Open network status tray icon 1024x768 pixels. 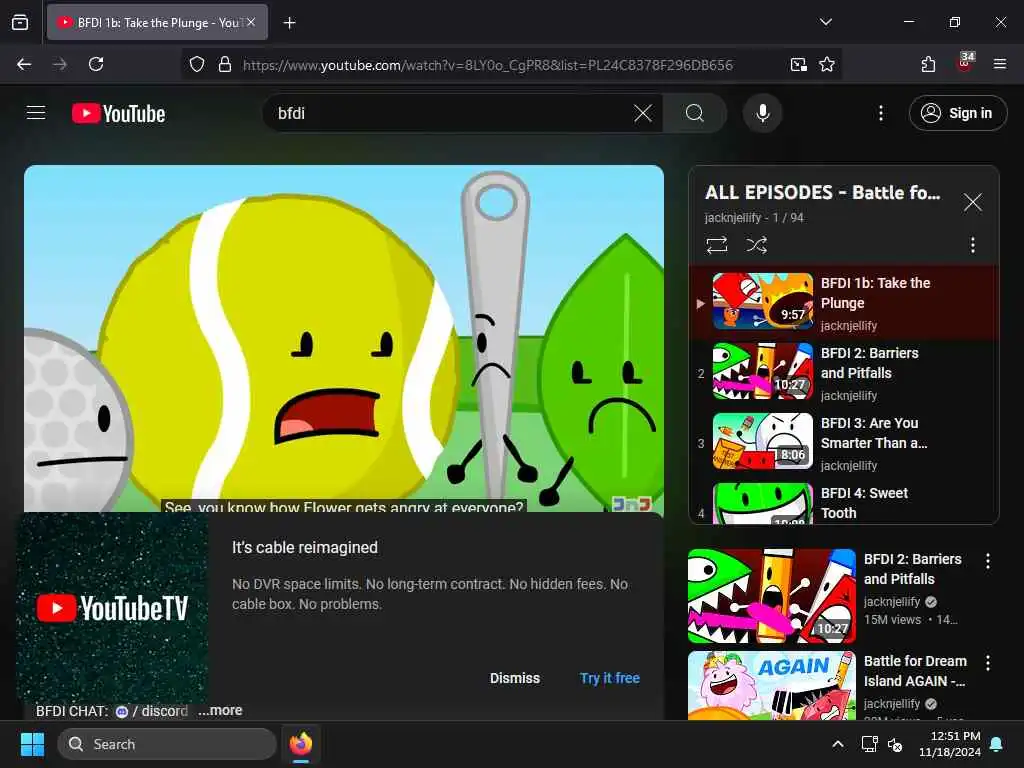pos(869,744)
